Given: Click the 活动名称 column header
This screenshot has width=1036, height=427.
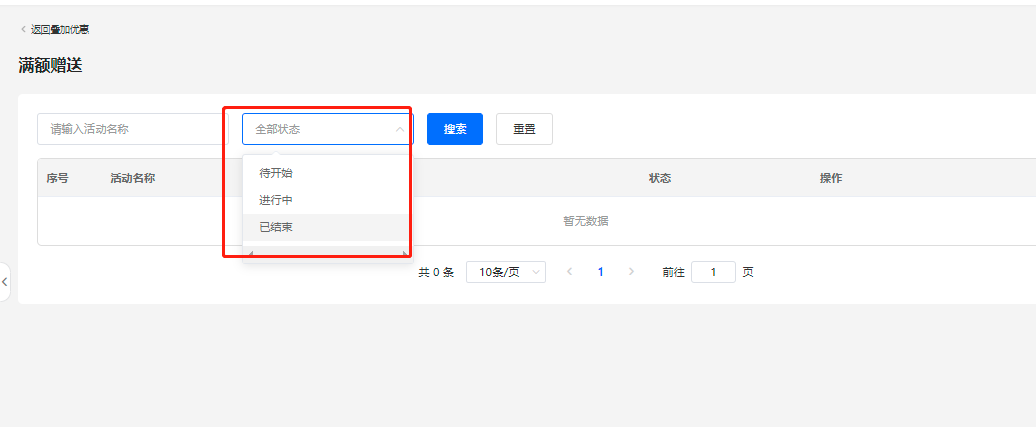Looking at the screenshot, I should pos(132,178).
